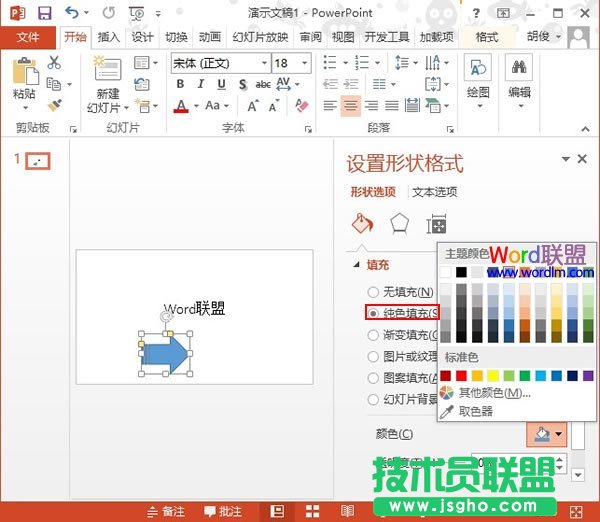Click the Undo arrow icon
This screenshot has width=600, height=522.
point(72,13)
